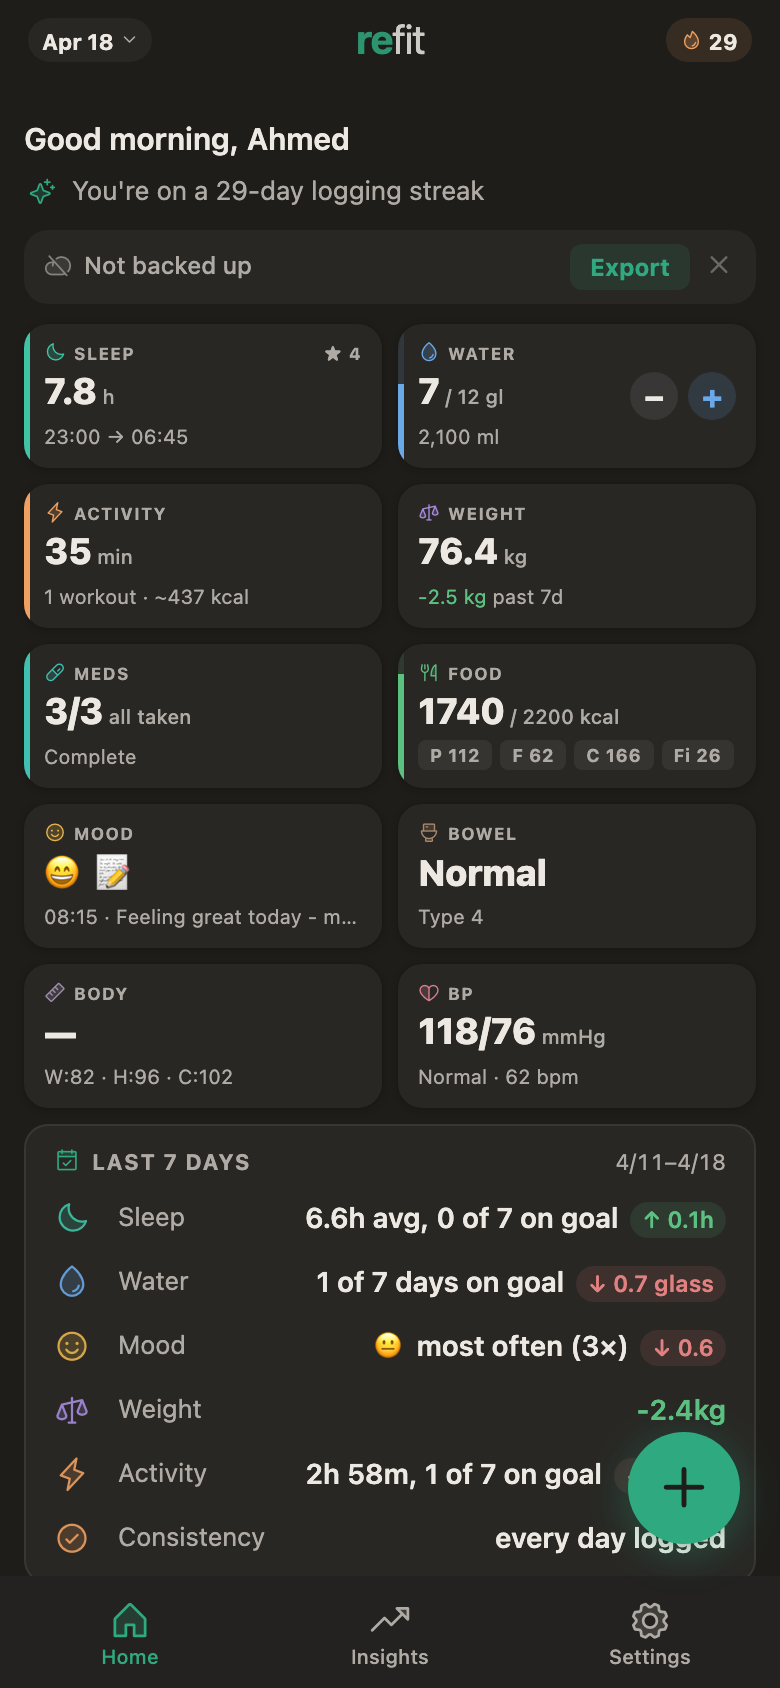Tap the sleep quality star rating
Viewport: 780px width, 1688px height.
coord(343,354)
